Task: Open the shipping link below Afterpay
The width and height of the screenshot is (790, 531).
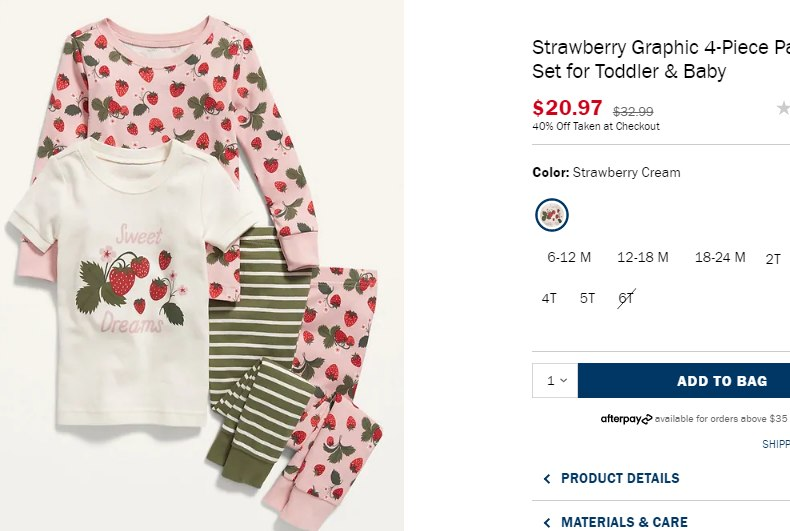Action: tap(776, 445)
